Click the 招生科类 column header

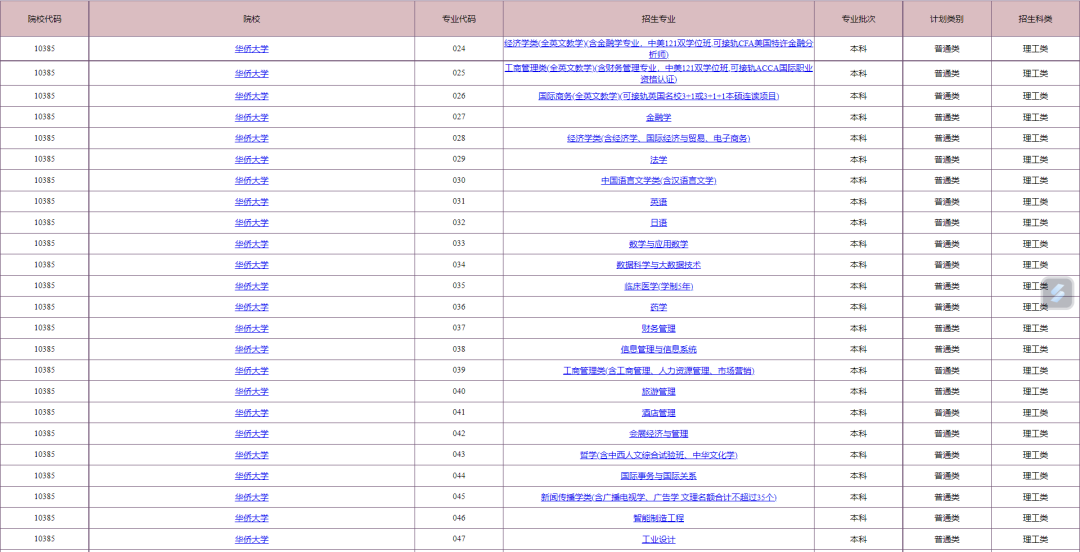click(x=1035, y=19)
